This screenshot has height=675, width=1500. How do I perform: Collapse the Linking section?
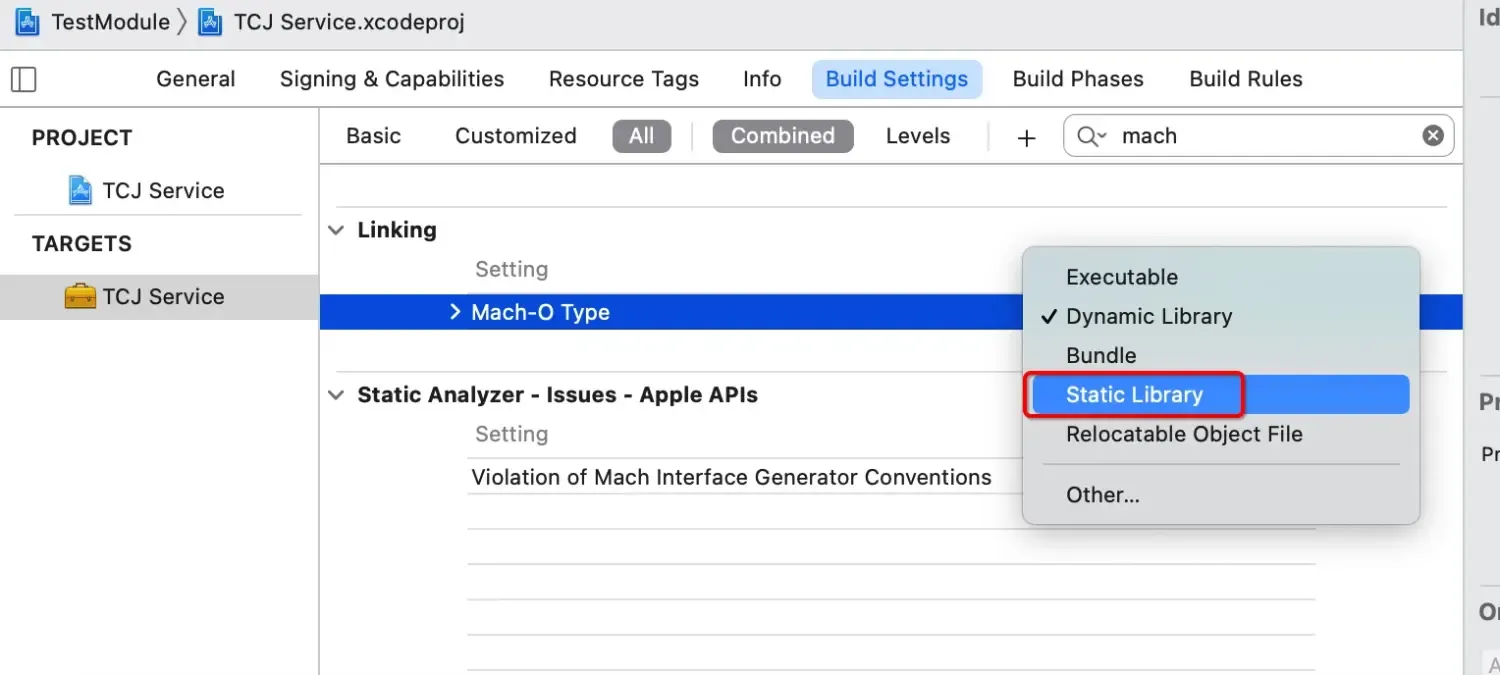[336, 230]
